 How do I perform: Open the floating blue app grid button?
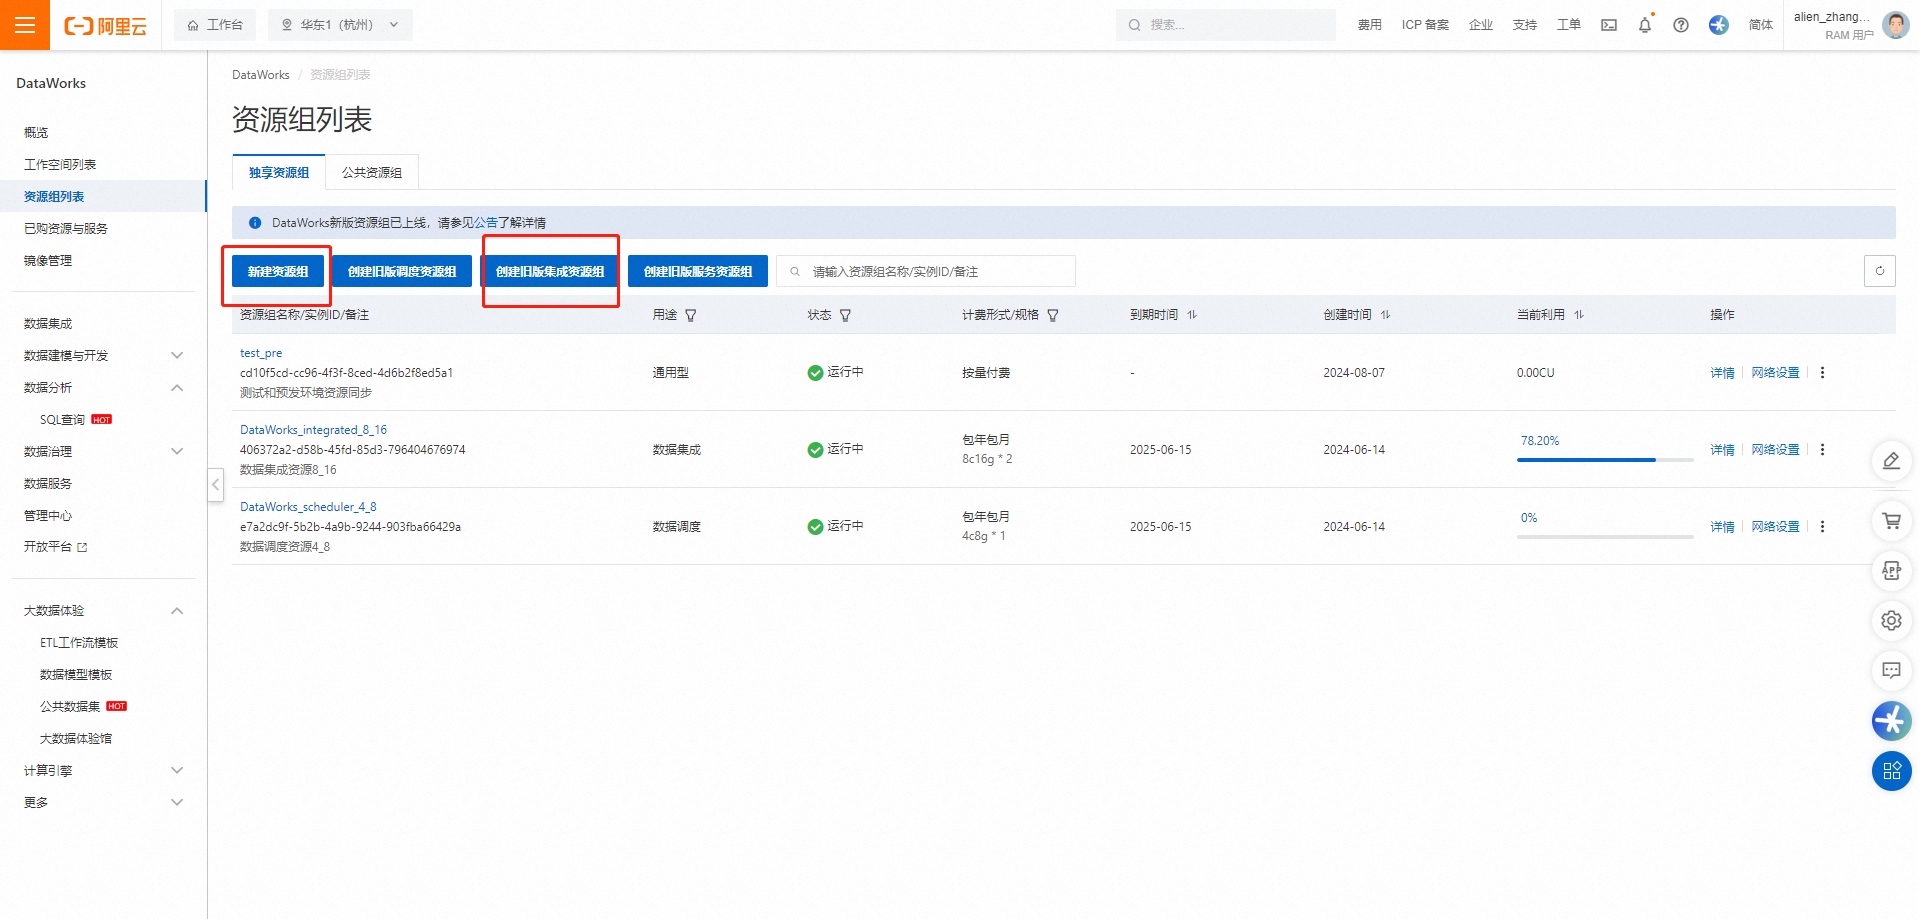pyautogui.click(x=1891, y=770)
